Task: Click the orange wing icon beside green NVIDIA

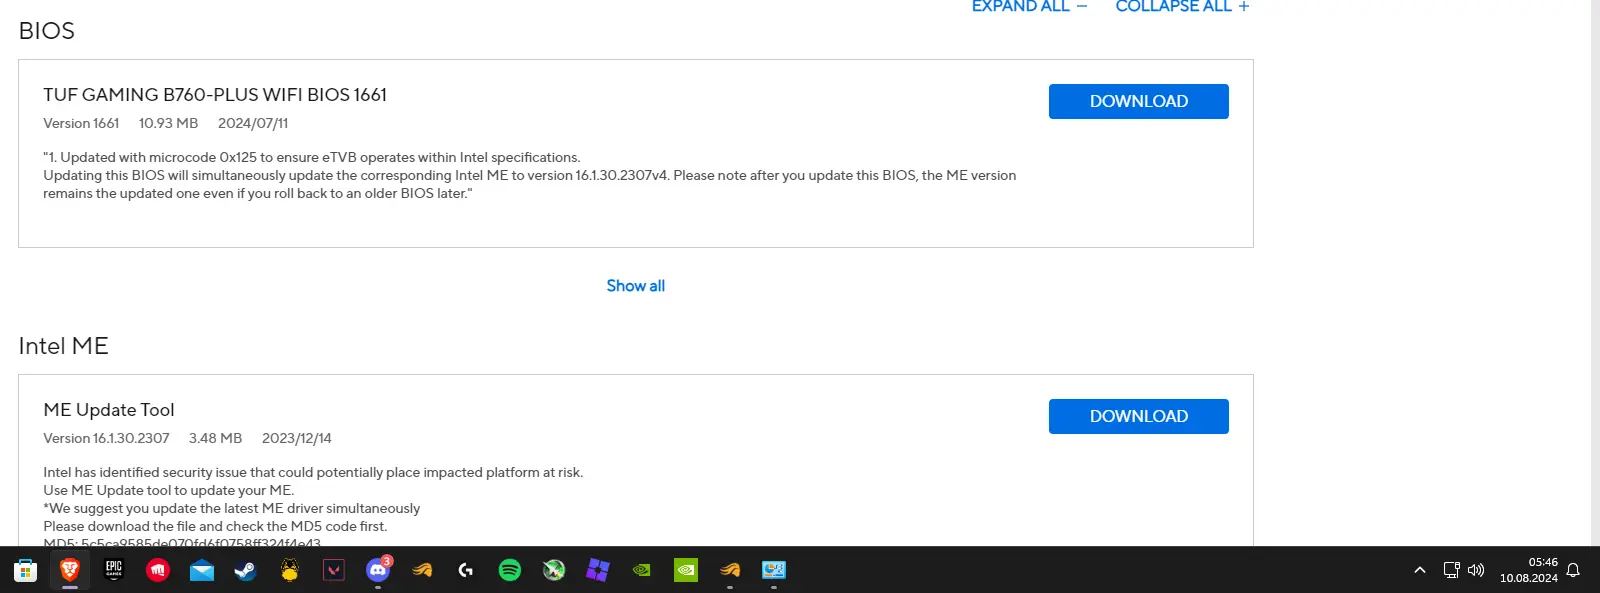Action: click(x=730, y=570)
